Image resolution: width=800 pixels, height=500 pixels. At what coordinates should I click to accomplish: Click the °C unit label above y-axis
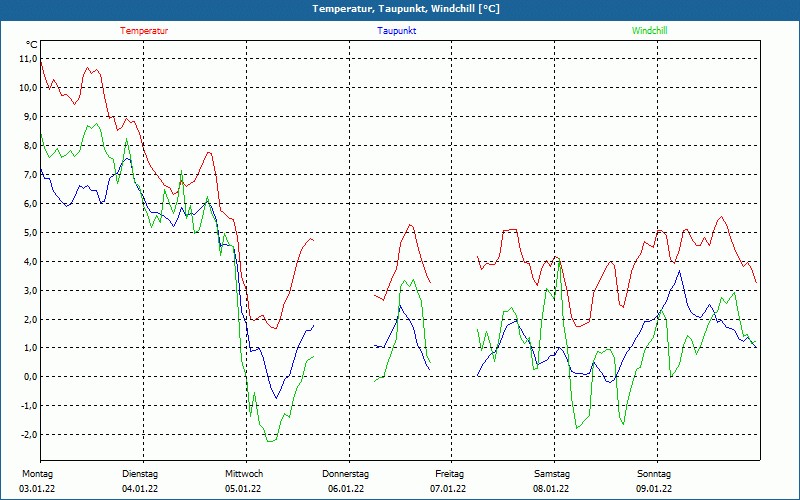tap(32, 45)
